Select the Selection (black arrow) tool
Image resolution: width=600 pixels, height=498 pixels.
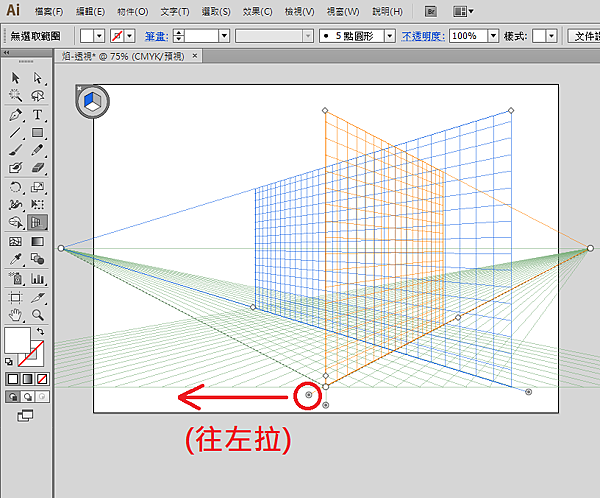15,78
